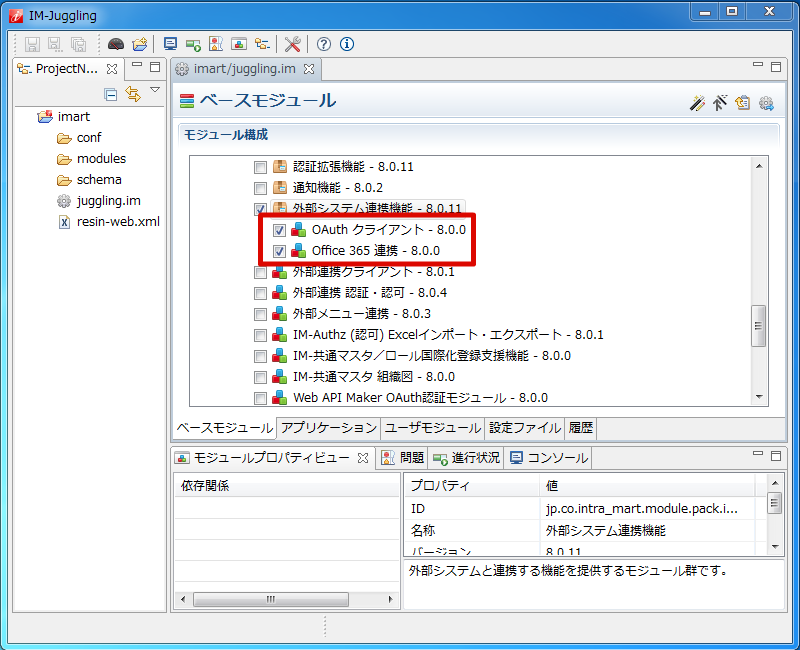
Task: Check the IM-Authz Excelインポート checkbox
Action: [260, 335]
